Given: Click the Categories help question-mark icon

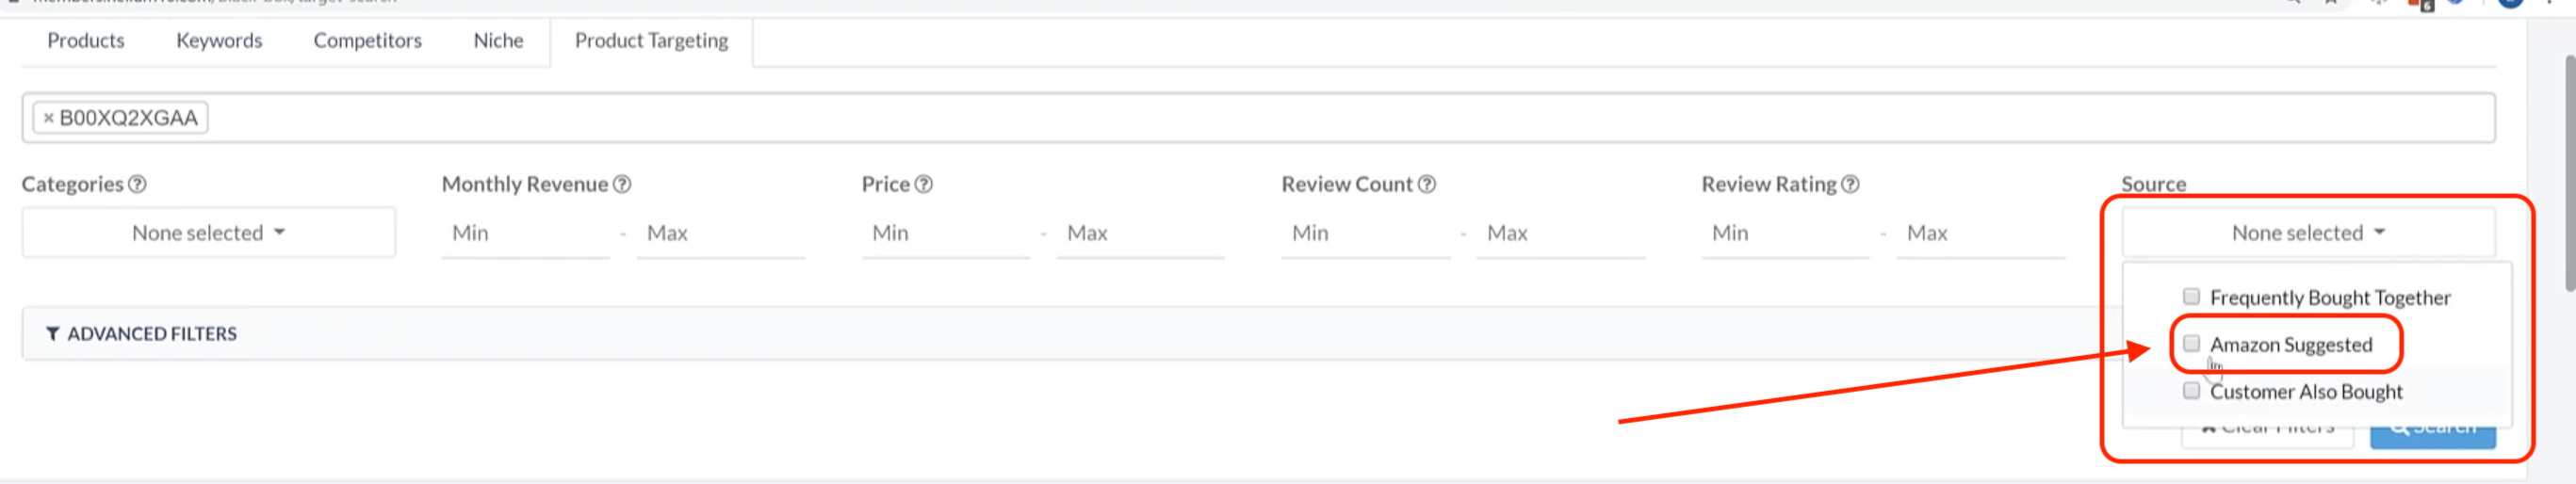Looking at the screenshot, I should 138,184.
